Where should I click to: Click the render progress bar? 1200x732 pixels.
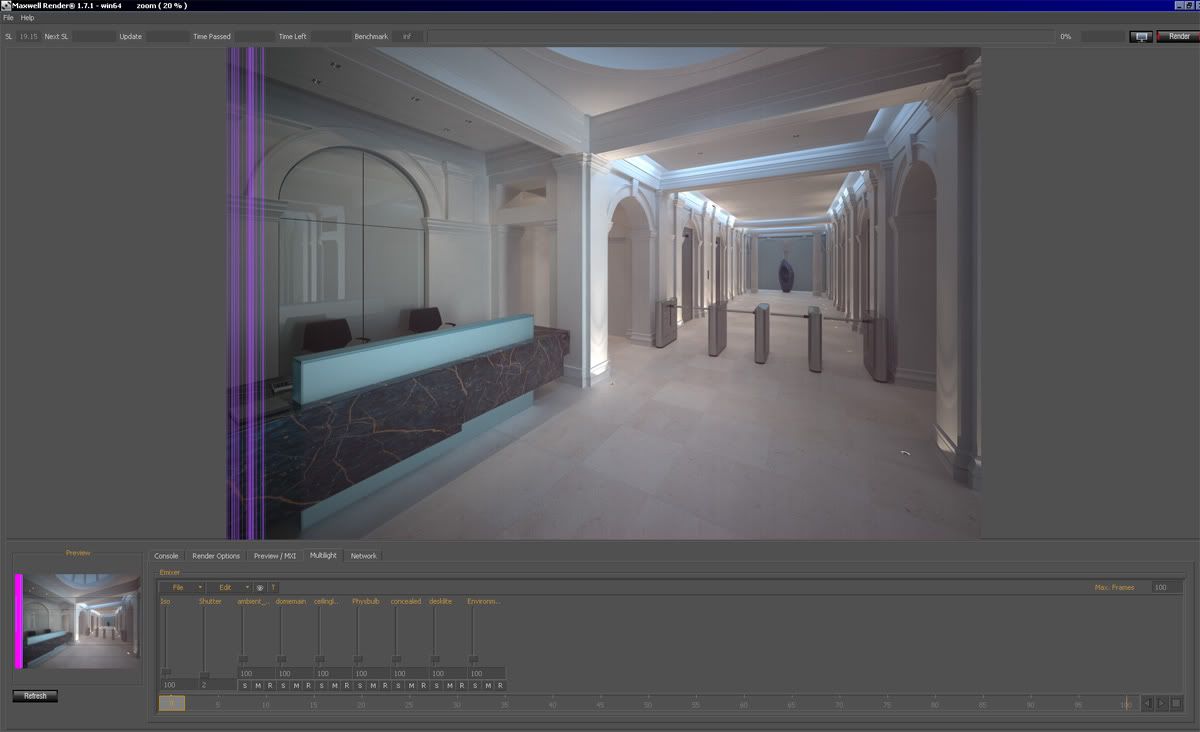coord(741,37)
